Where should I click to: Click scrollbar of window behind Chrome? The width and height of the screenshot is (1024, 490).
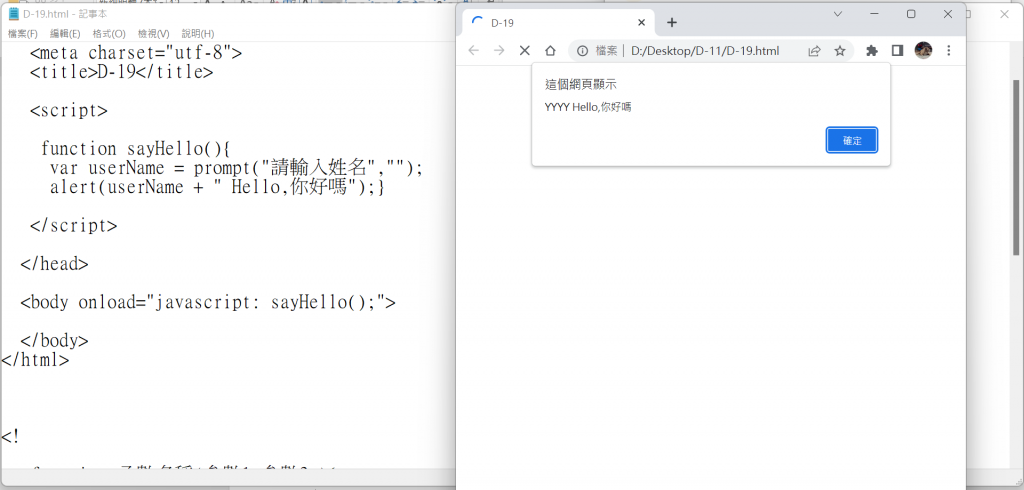(x=1016, y=167)
